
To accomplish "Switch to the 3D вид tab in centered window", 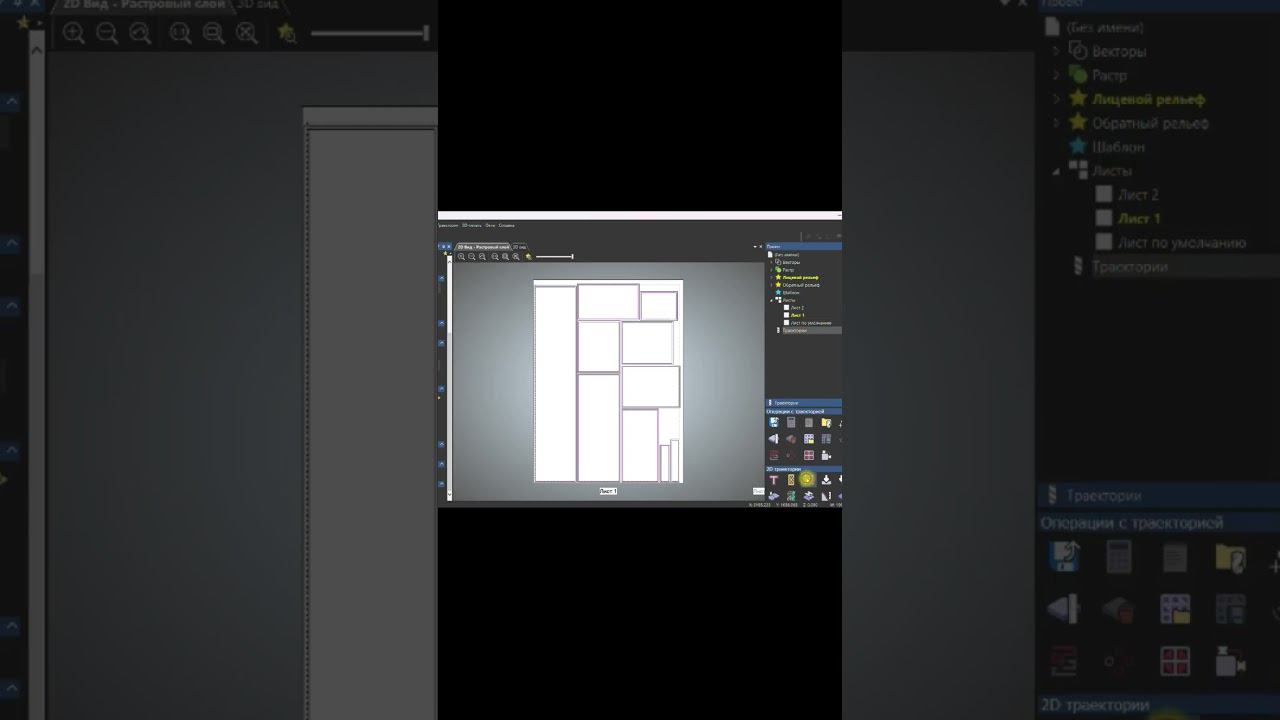I will [x=520, y=247].
